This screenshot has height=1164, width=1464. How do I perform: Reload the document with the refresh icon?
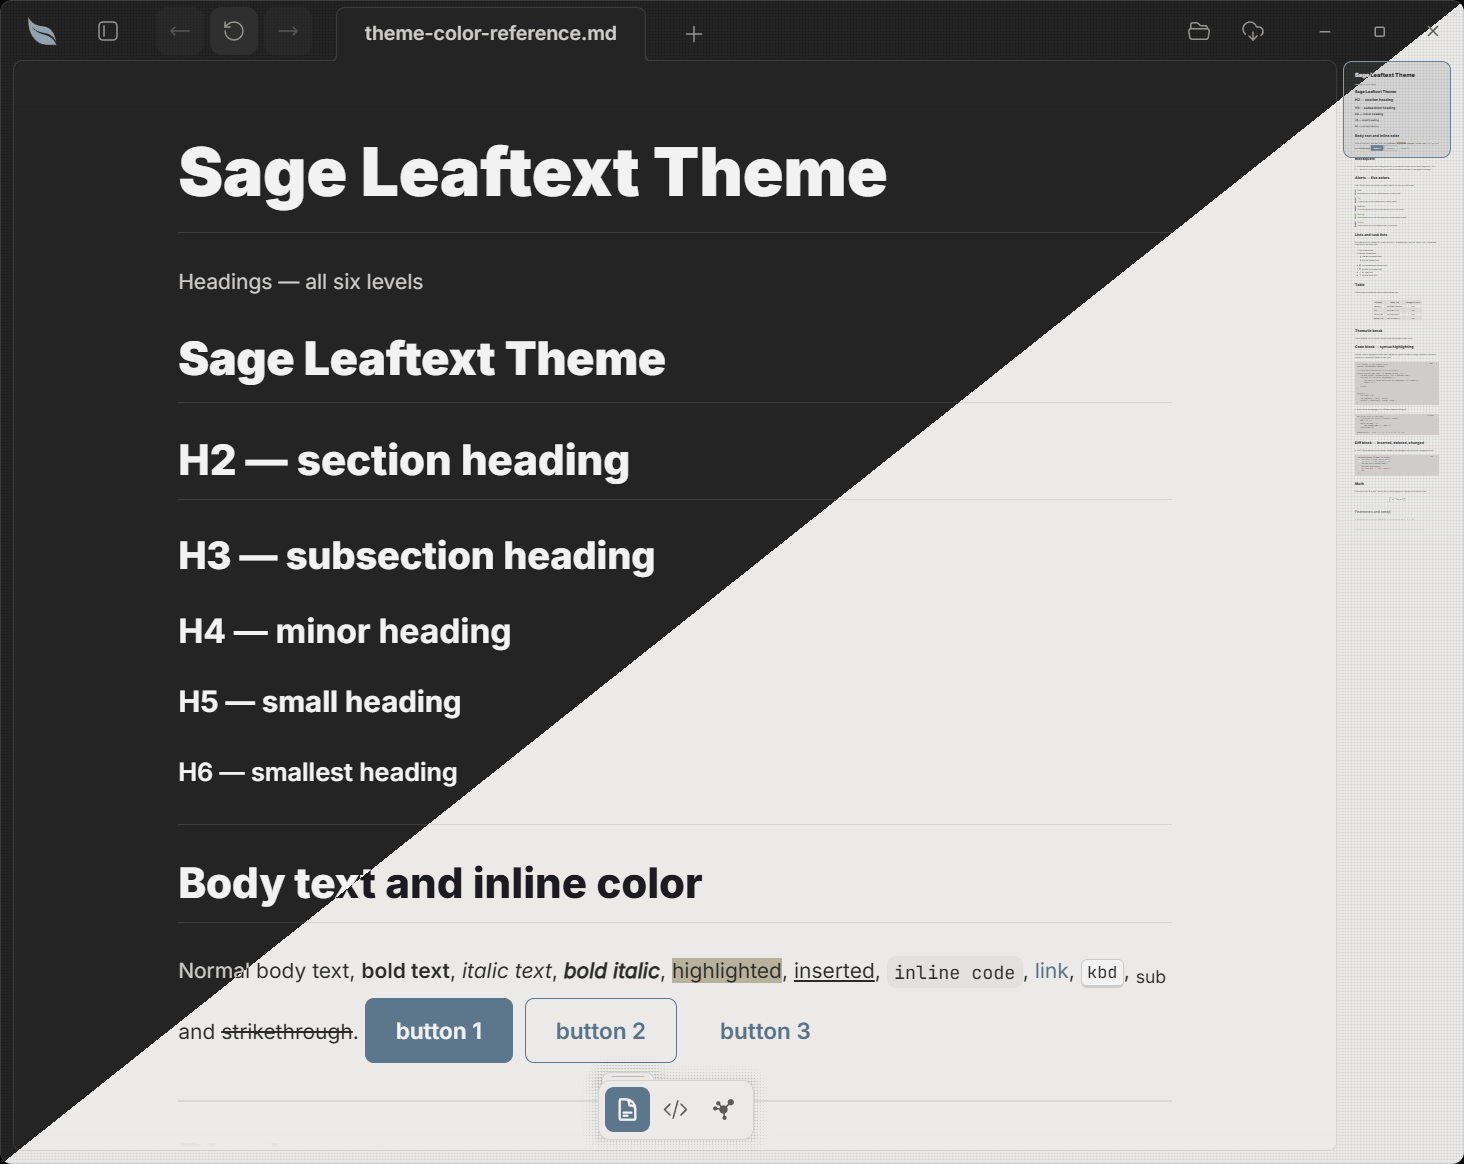coord(234,32)
